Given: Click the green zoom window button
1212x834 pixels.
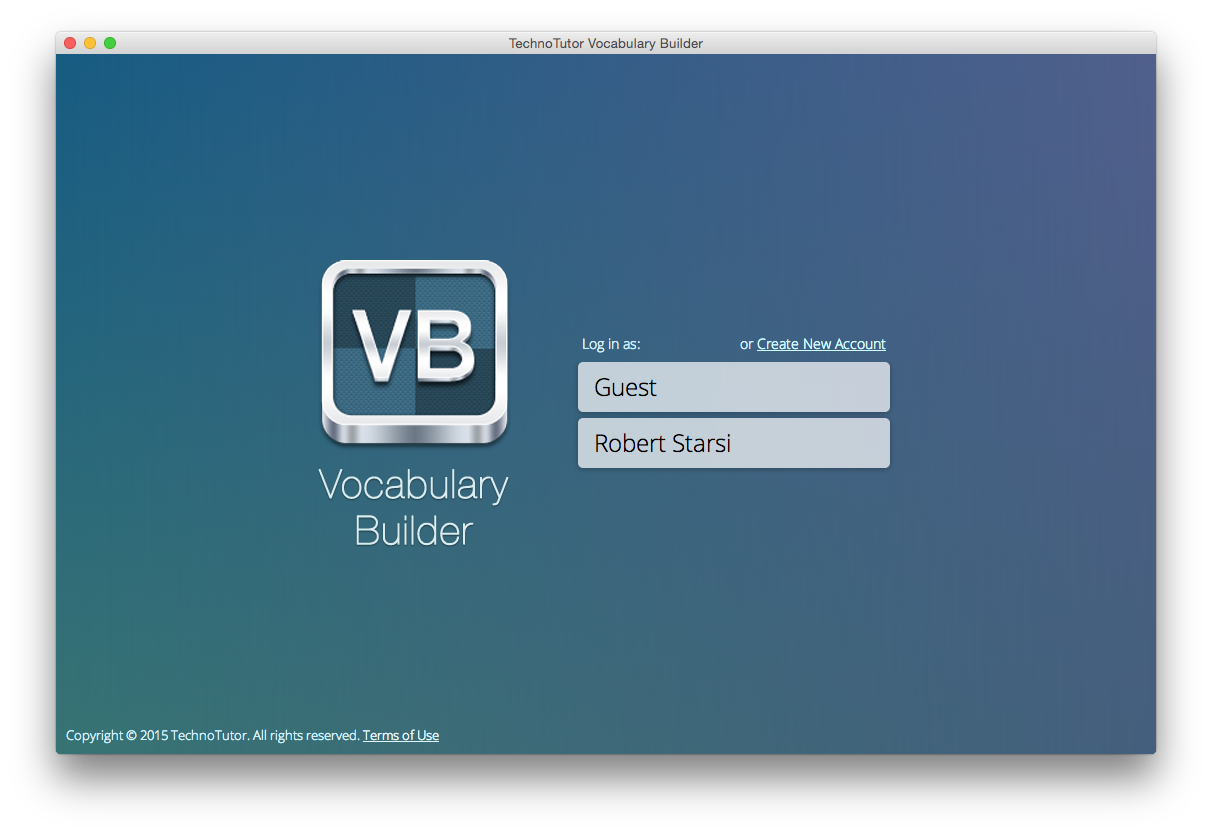Looking at the screenshot, I should pos(109,43).
